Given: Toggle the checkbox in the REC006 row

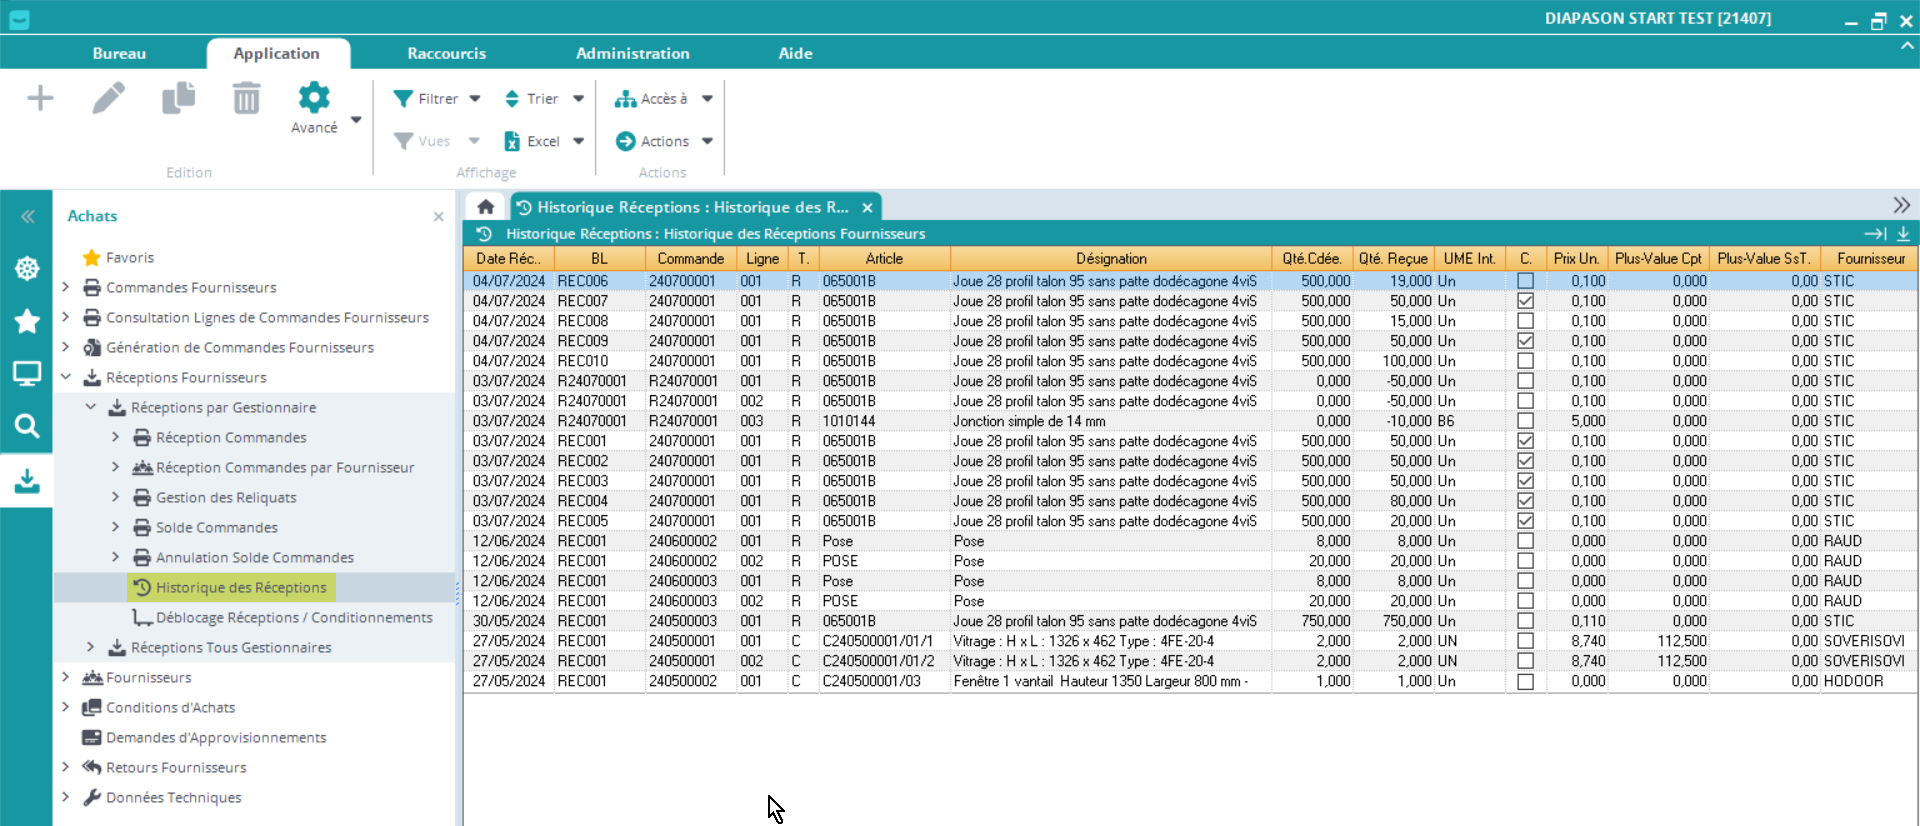Looking at the screenshot, I should [1525, 281].
